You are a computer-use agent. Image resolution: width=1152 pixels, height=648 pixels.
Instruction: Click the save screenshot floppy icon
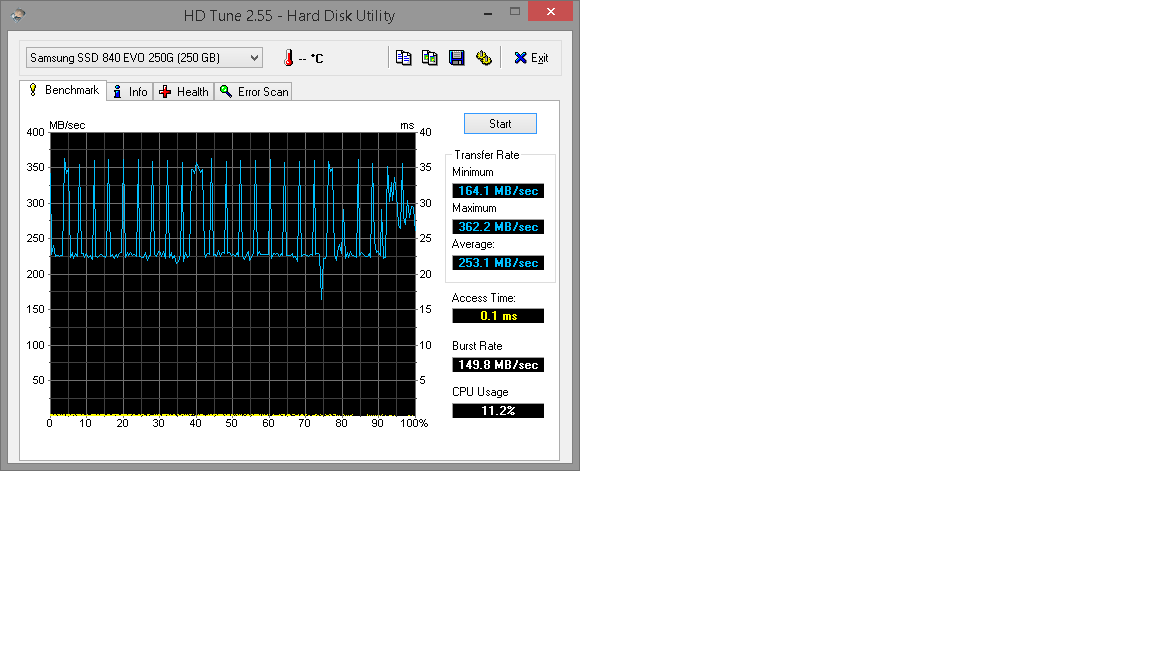[457, 57]
